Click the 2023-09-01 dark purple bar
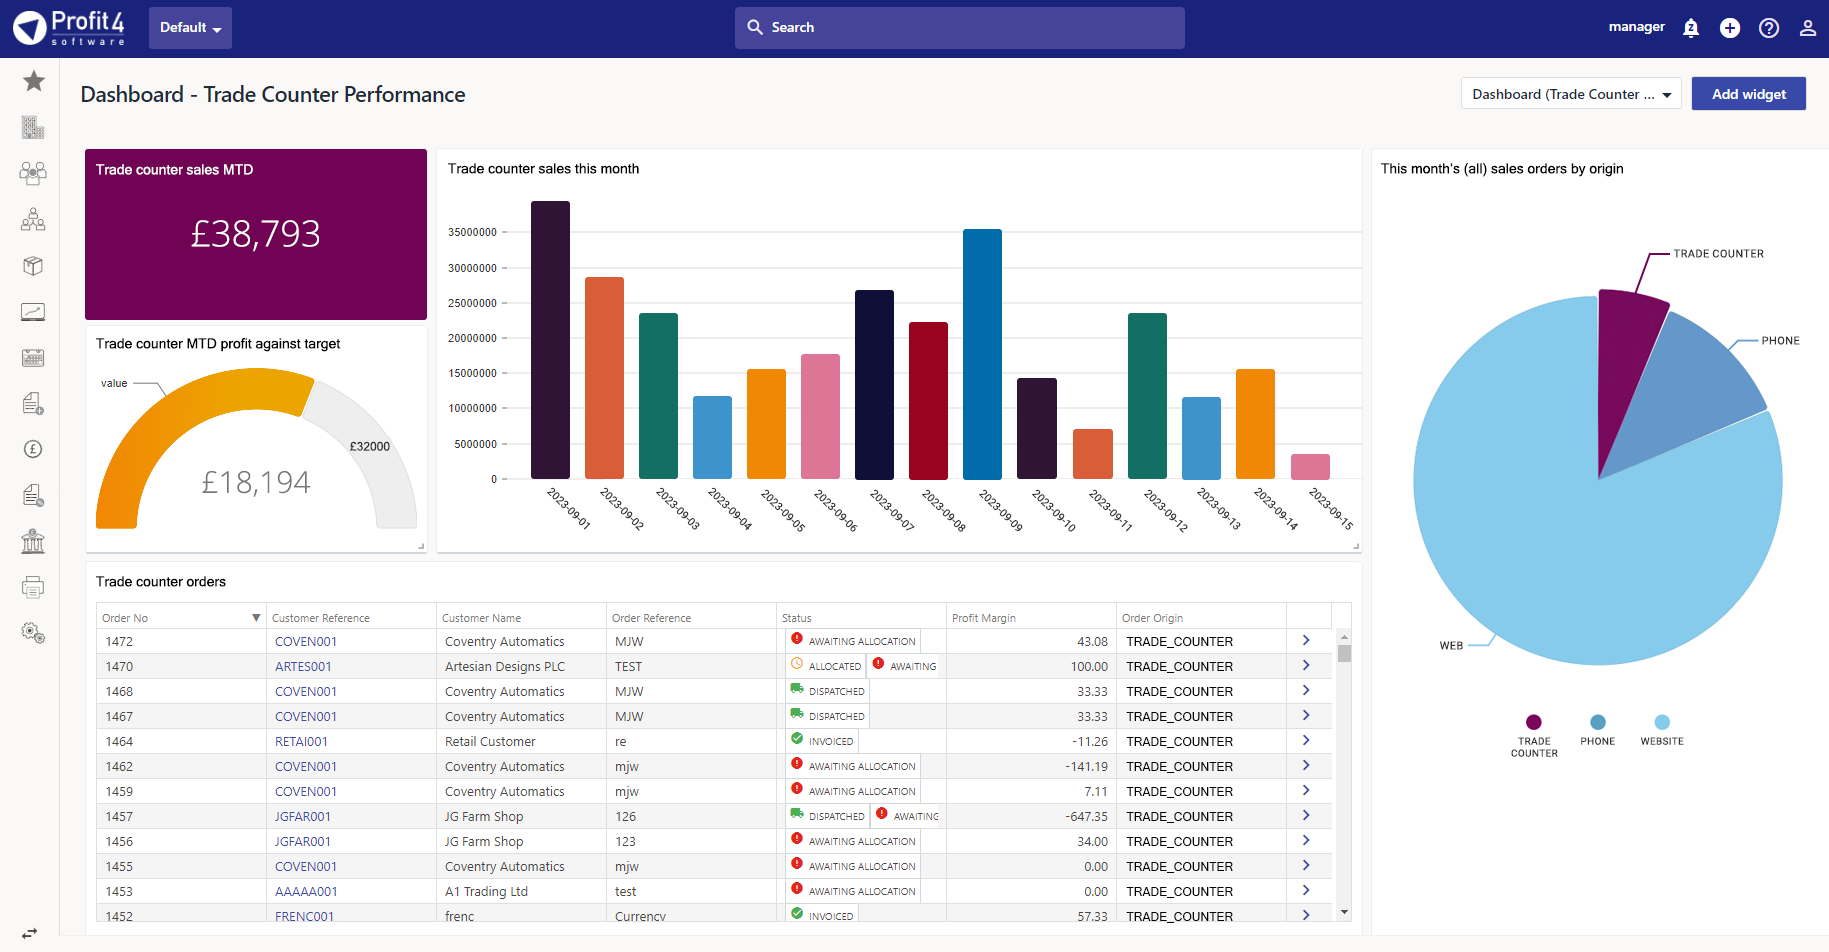The width and height of the screenshot is (1829, 952). (x=550, y=340)
